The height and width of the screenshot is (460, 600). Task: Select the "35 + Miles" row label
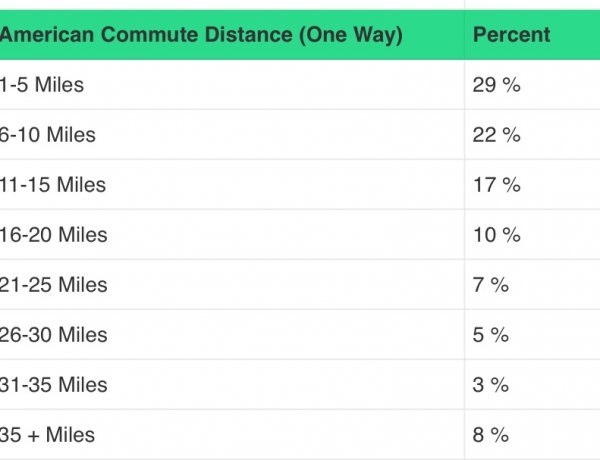tap(48, 435)
